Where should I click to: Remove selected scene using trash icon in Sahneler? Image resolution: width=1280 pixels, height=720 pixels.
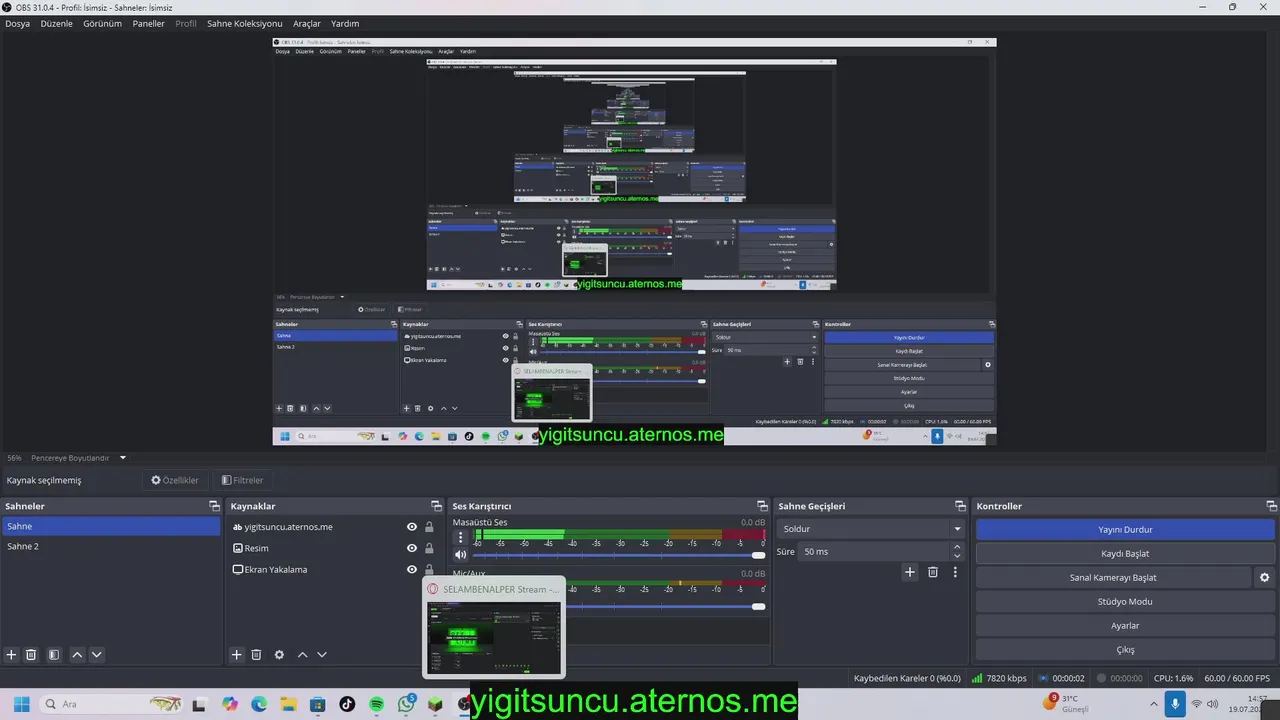(x=31, y=655)
